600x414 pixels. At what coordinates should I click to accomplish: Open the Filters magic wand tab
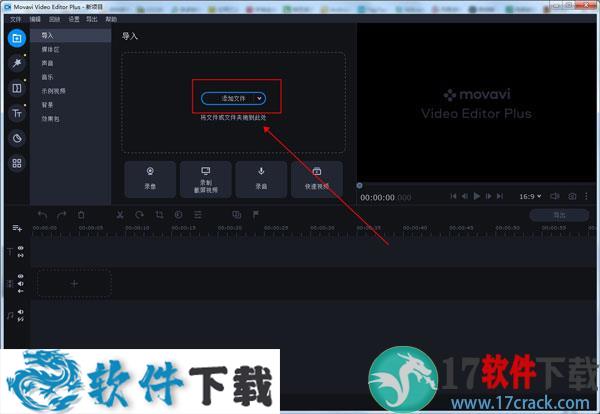coord(17,64)
